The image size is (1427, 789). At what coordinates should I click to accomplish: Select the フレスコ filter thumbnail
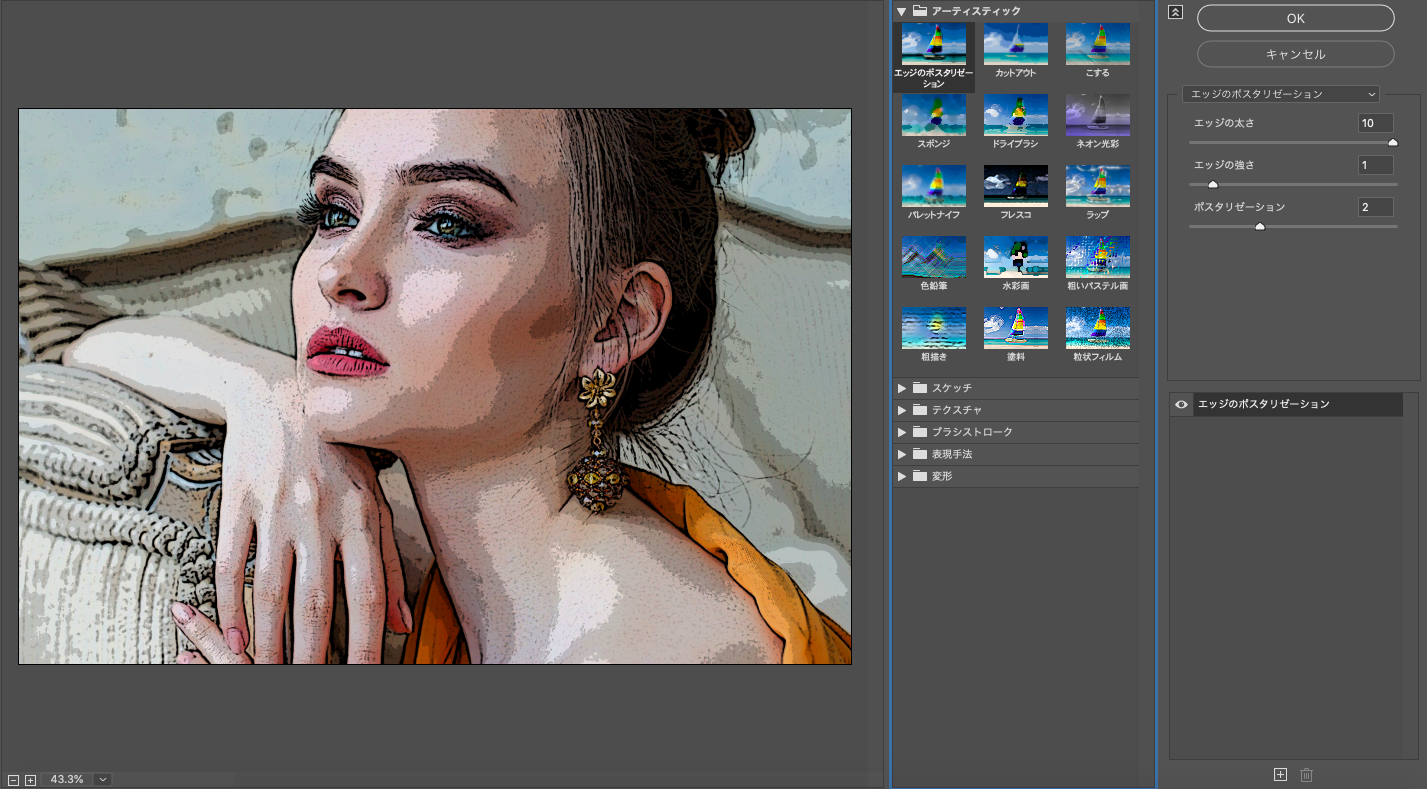click(1015, 186)
